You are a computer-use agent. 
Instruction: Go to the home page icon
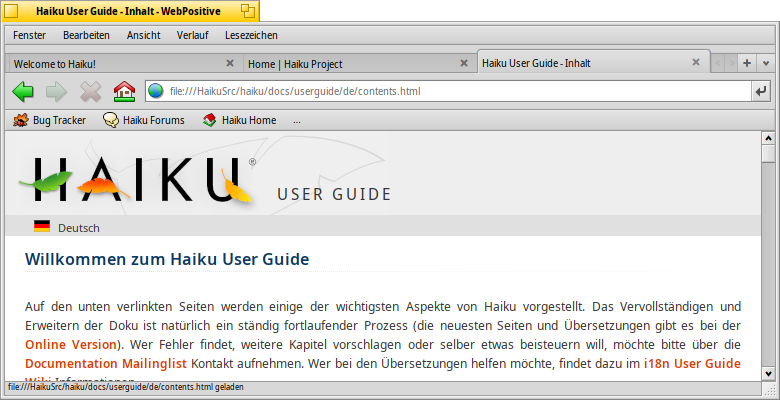[124, 92]
